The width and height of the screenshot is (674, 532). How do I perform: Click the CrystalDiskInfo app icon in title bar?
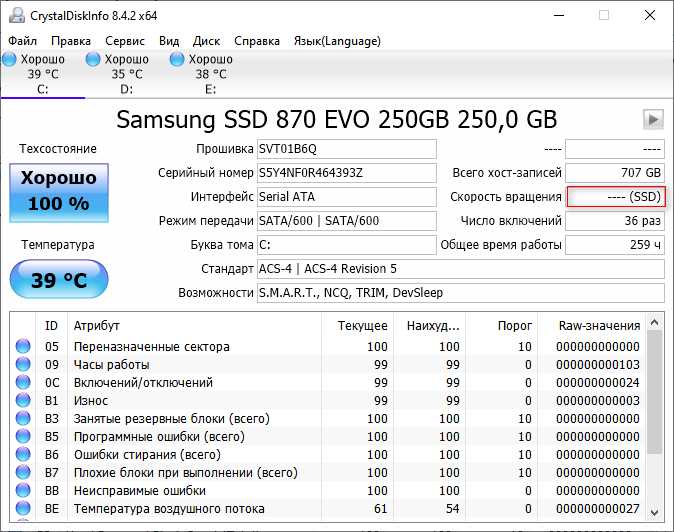click(17, 15)
